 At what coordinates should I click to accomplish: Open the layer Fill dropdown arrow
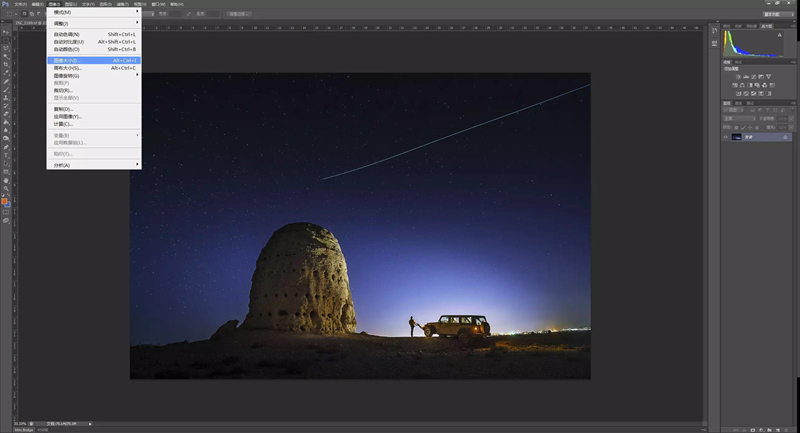[791, 128]
